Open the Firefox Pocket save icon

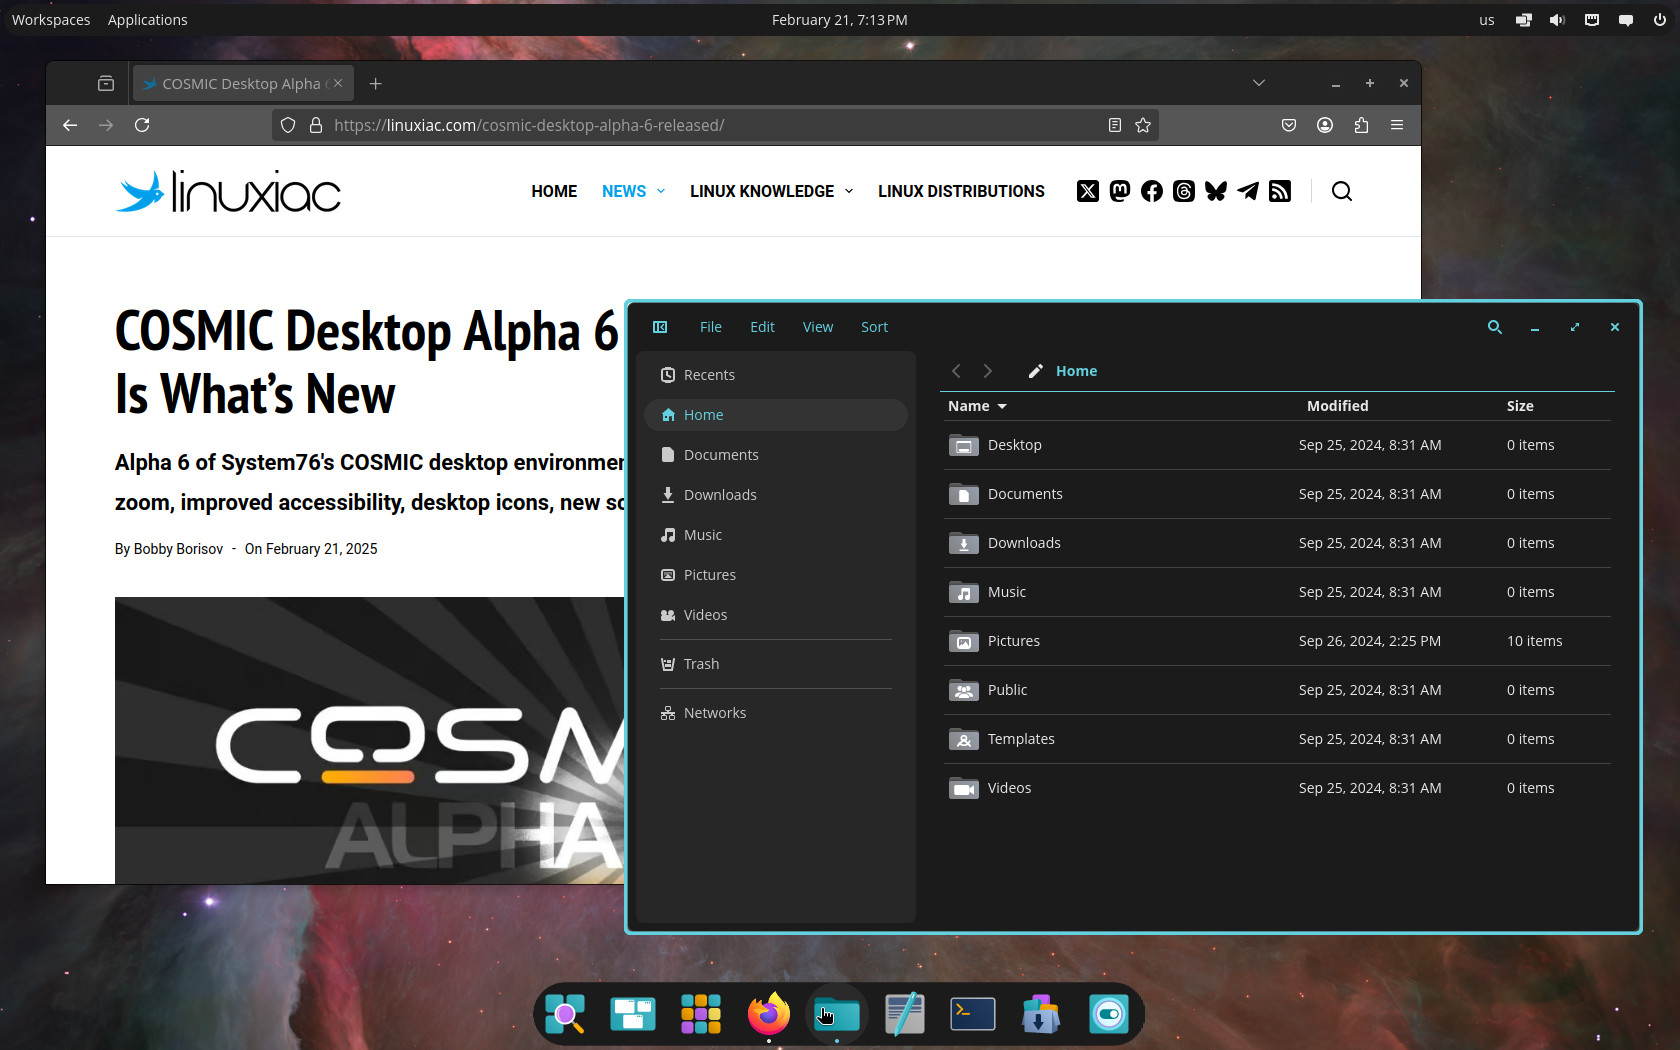pyautogui.click(x=1289, y=125)
